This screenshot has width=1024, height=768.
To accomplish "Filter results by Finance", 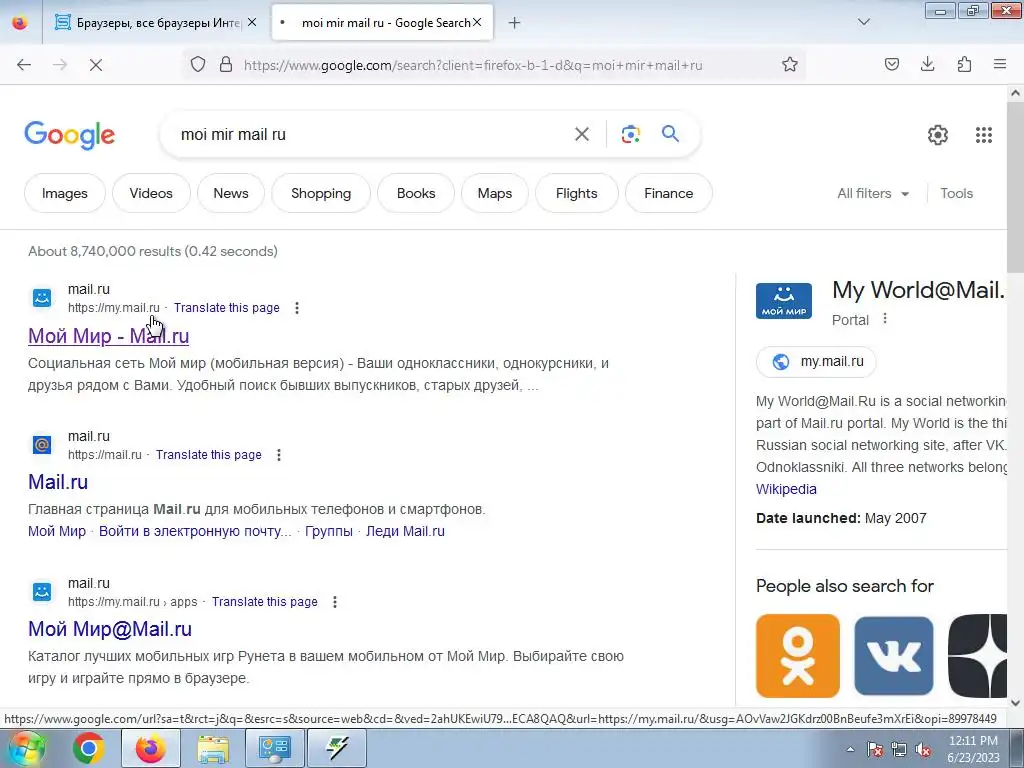I will 669,193.
